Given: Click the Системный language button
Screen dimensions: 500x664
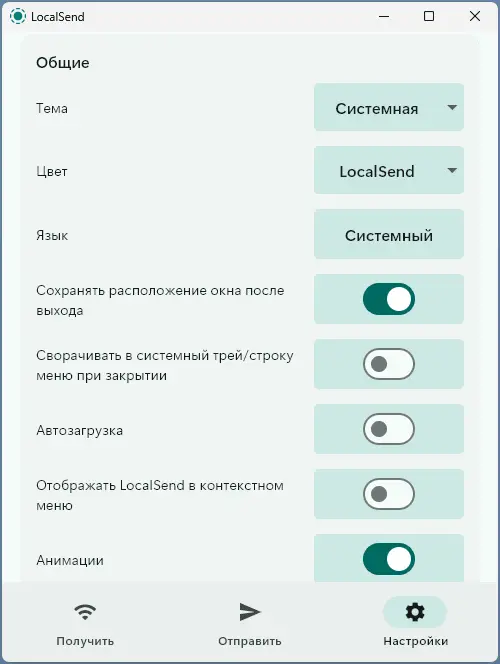Looking at the screenshot, I should click(x=389, y=234).
